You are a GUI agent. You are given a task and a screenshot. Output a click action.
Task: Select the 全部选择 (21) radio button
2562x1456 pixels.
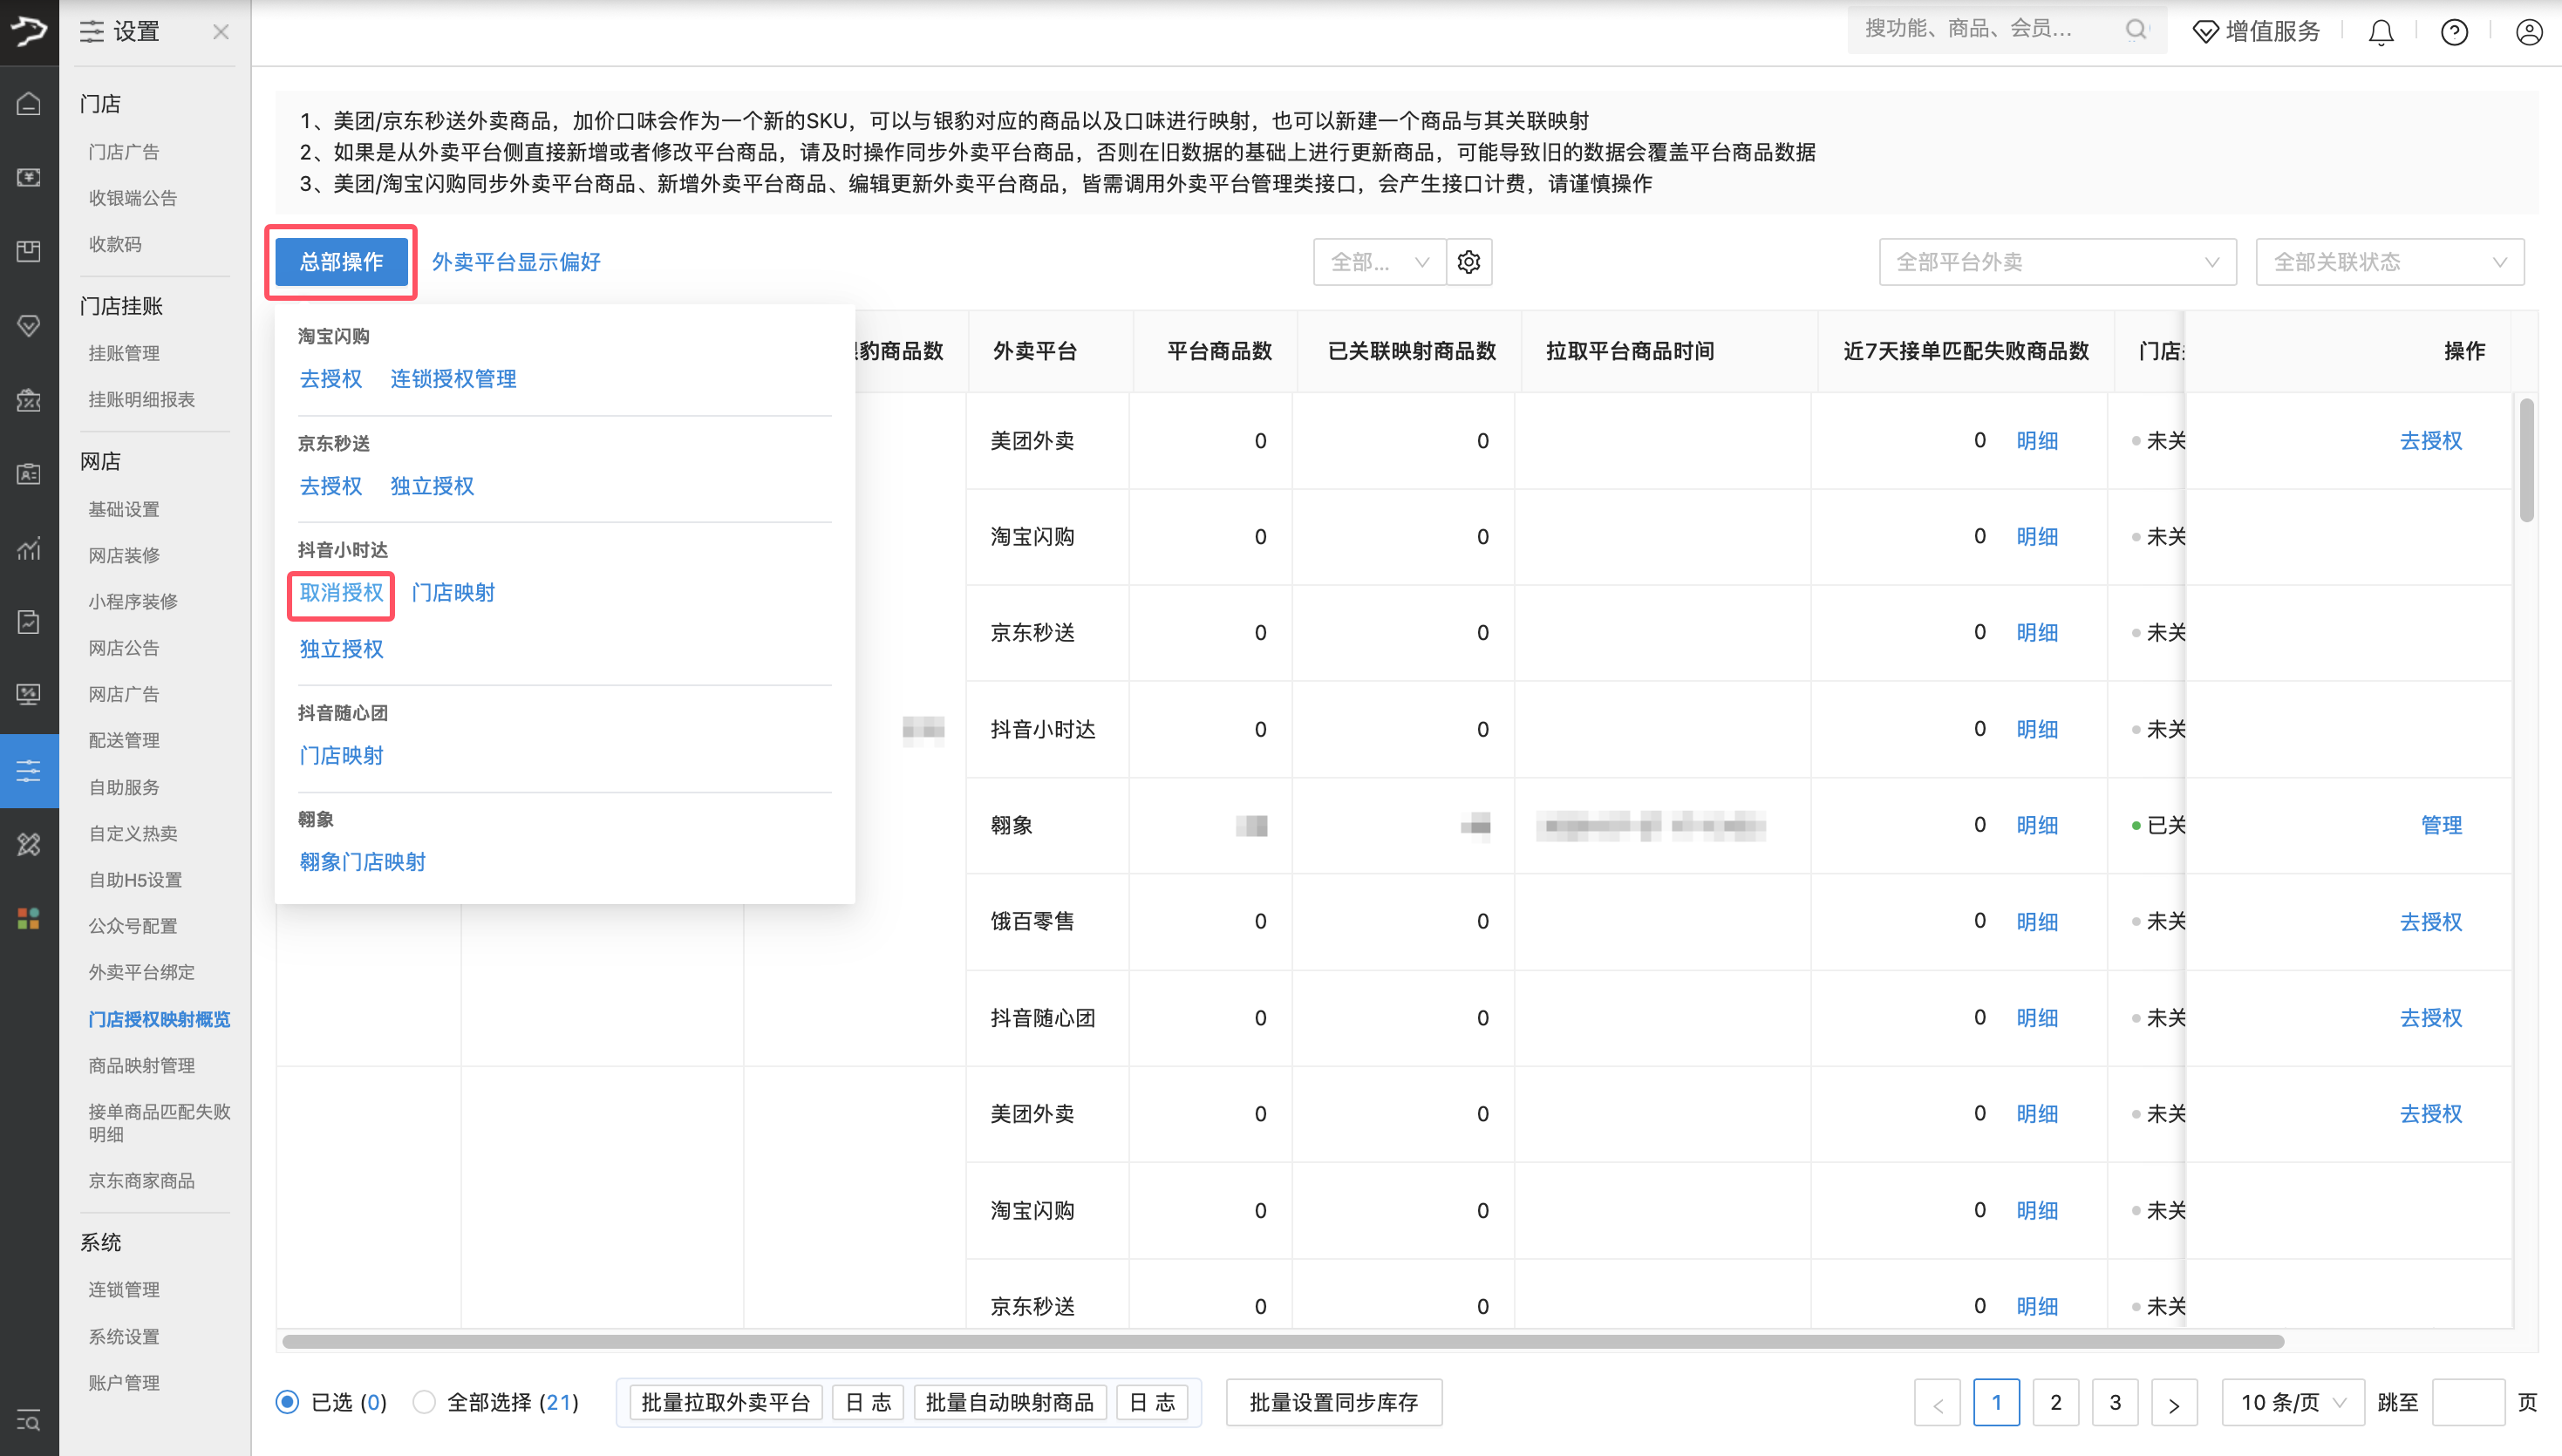coord(424,1402)
